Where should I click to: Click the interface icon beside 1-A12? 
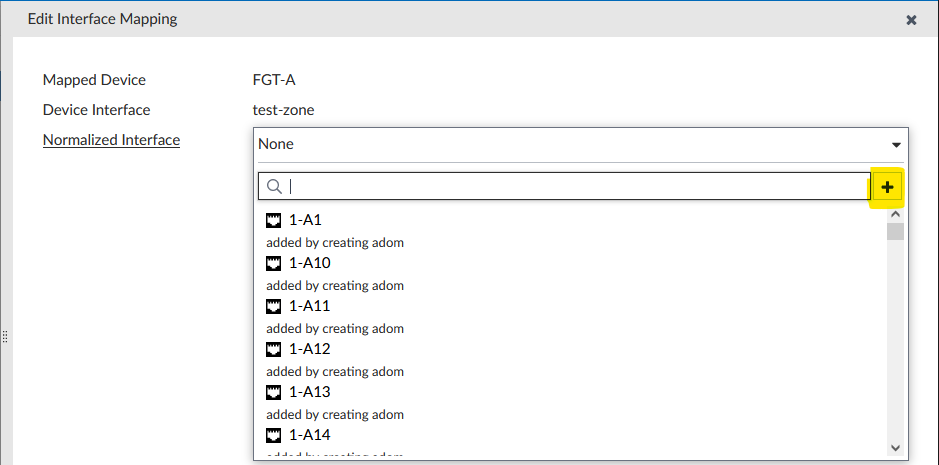click(274, 349)
